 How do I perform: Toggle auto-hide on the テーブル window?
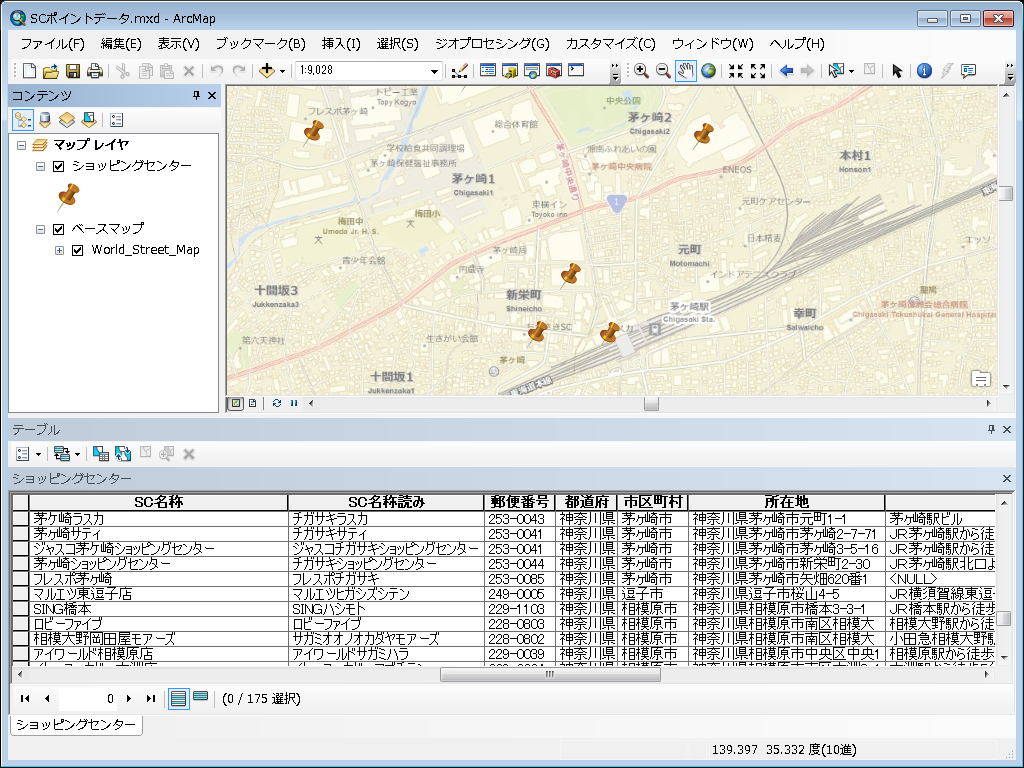tap(991, 429)
